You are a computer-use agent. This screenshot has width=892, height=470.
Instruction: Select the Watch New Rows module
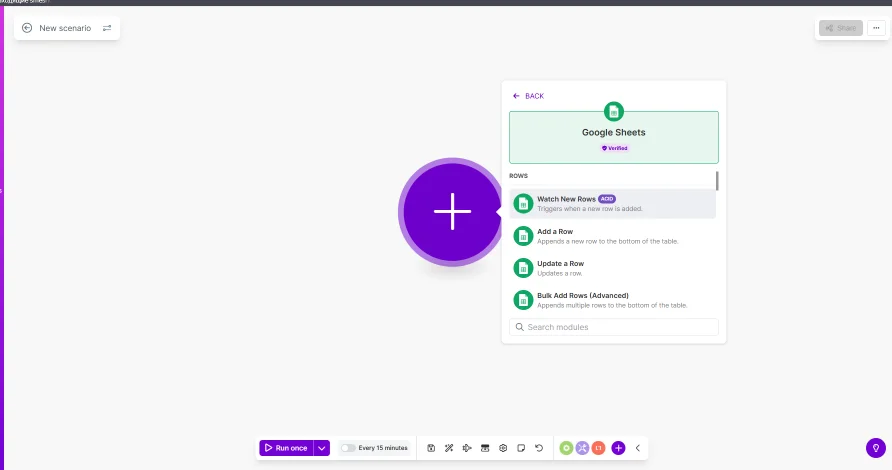[x=613, y=204]
